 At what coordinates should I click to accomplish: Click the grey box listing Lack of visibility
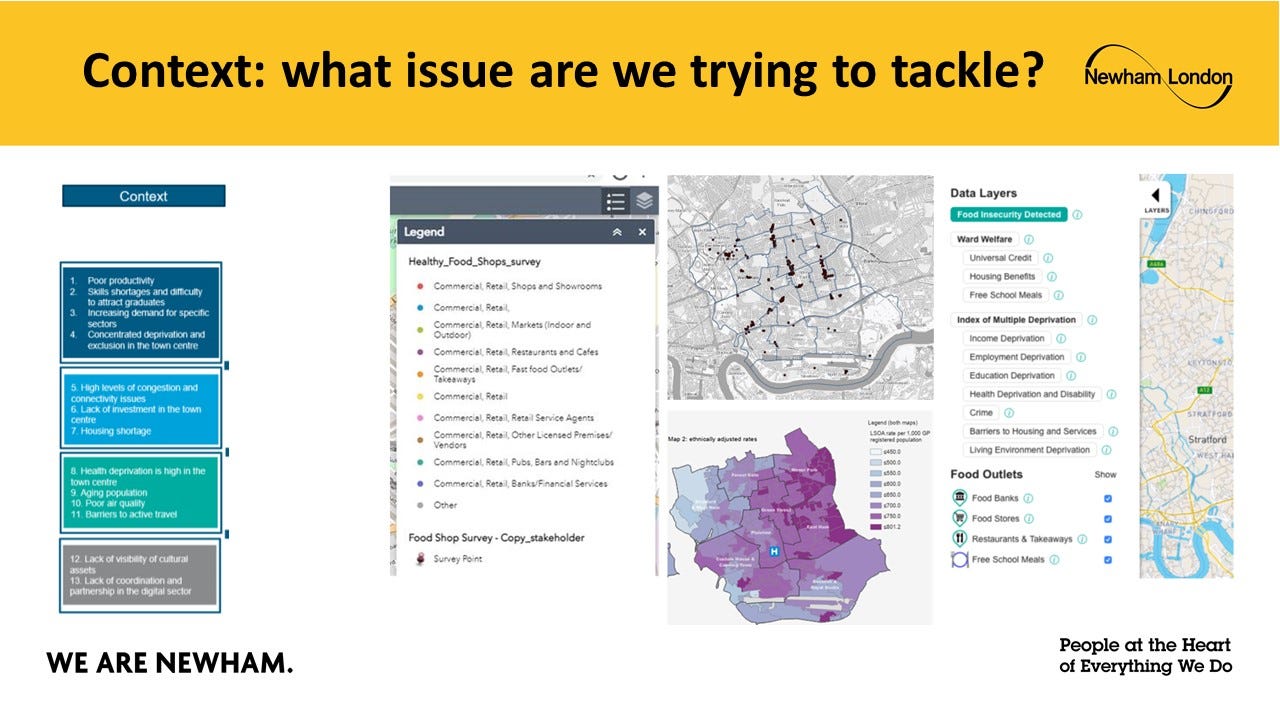[139, 575]
